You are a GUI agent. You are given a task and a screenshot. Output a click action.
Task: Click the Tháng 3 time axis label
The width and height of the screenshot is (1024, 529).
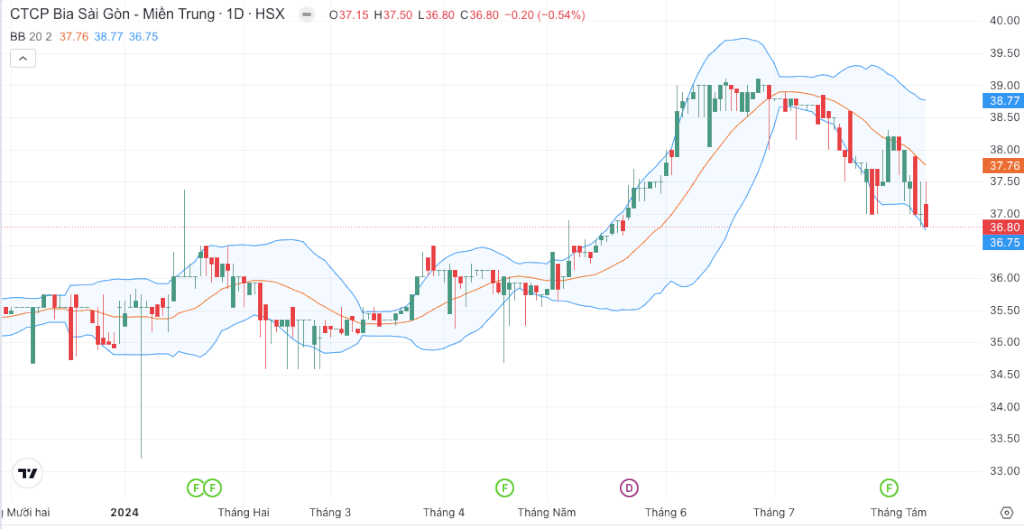(330, 512)
